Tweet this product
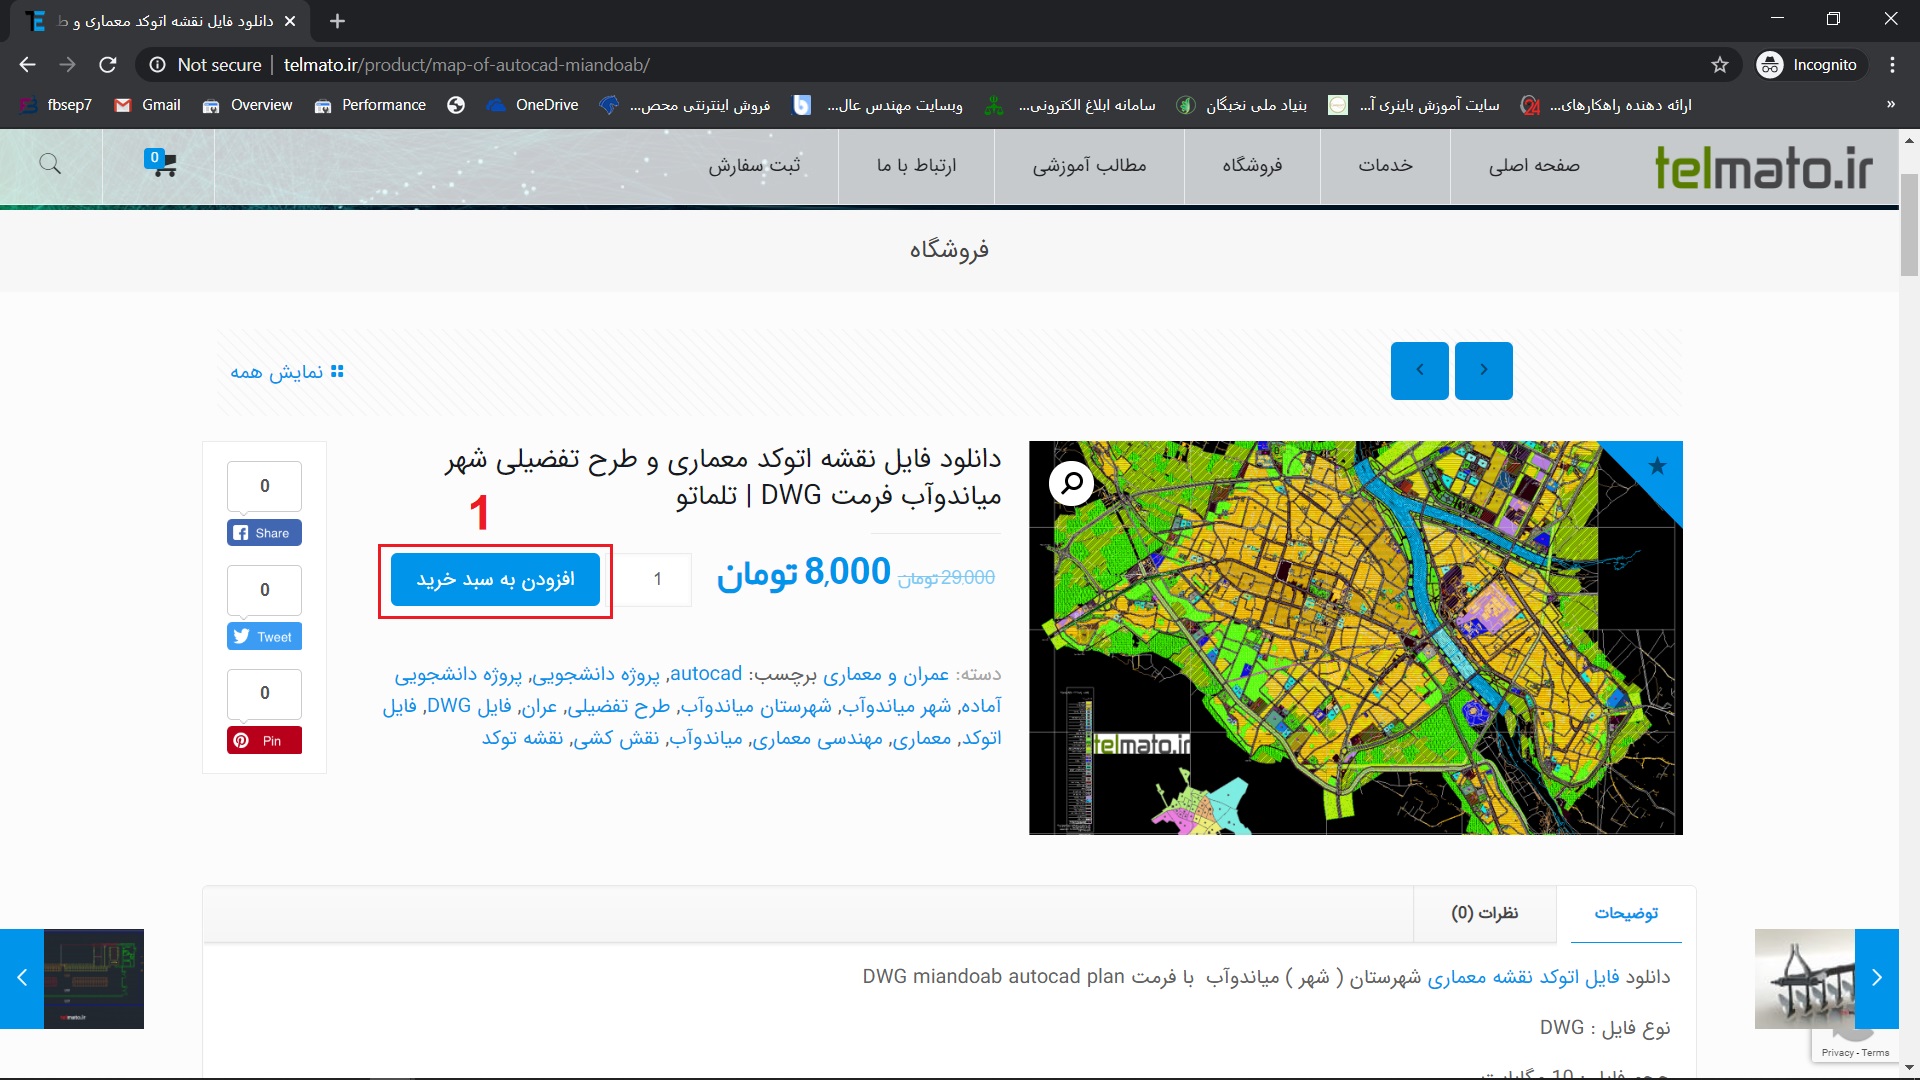 [264, 637]
